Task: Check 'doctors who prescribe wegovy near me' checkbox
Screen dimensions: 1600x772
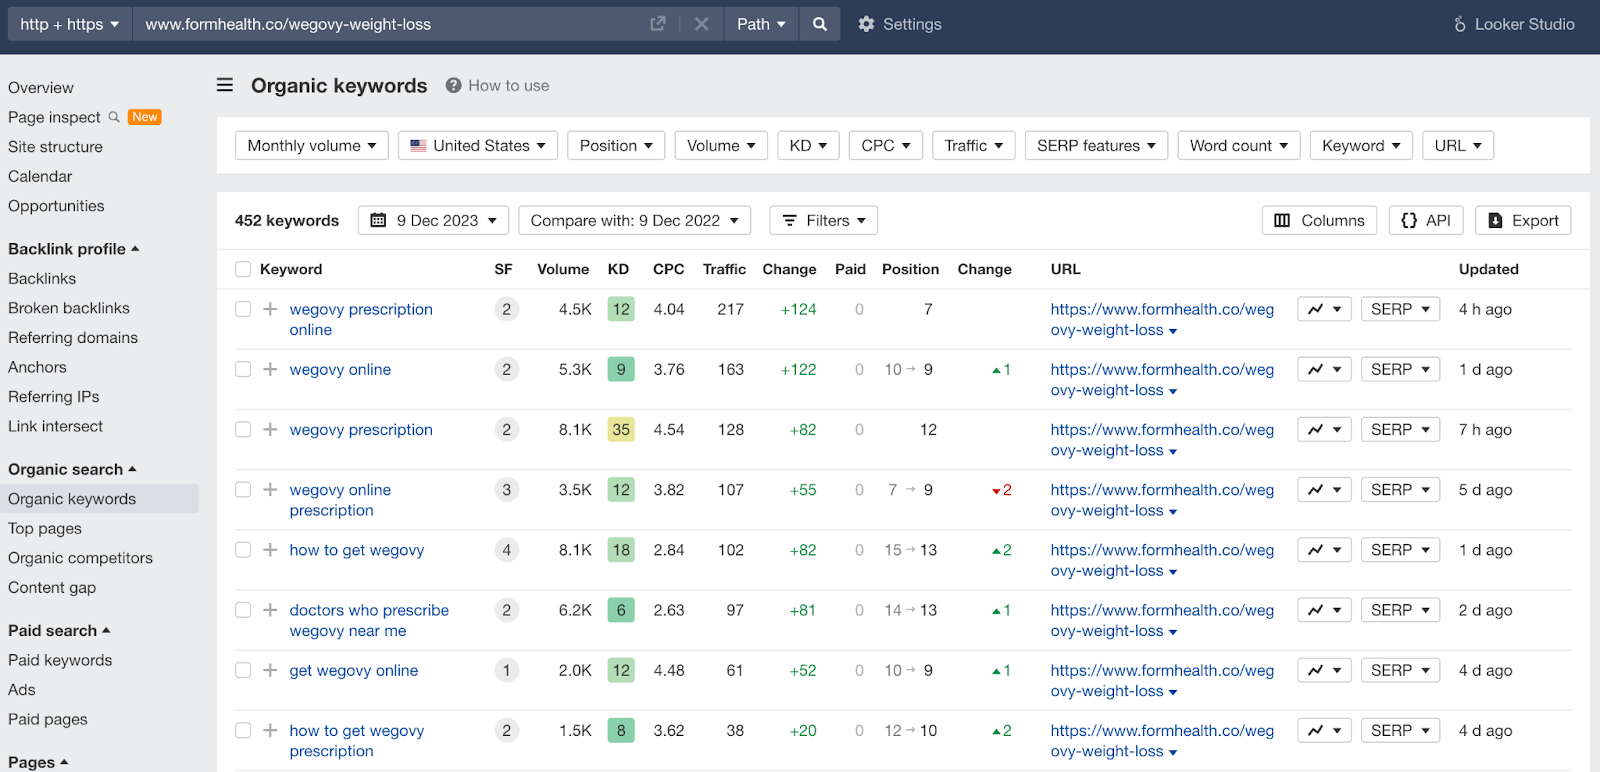Action: [243, 609]
